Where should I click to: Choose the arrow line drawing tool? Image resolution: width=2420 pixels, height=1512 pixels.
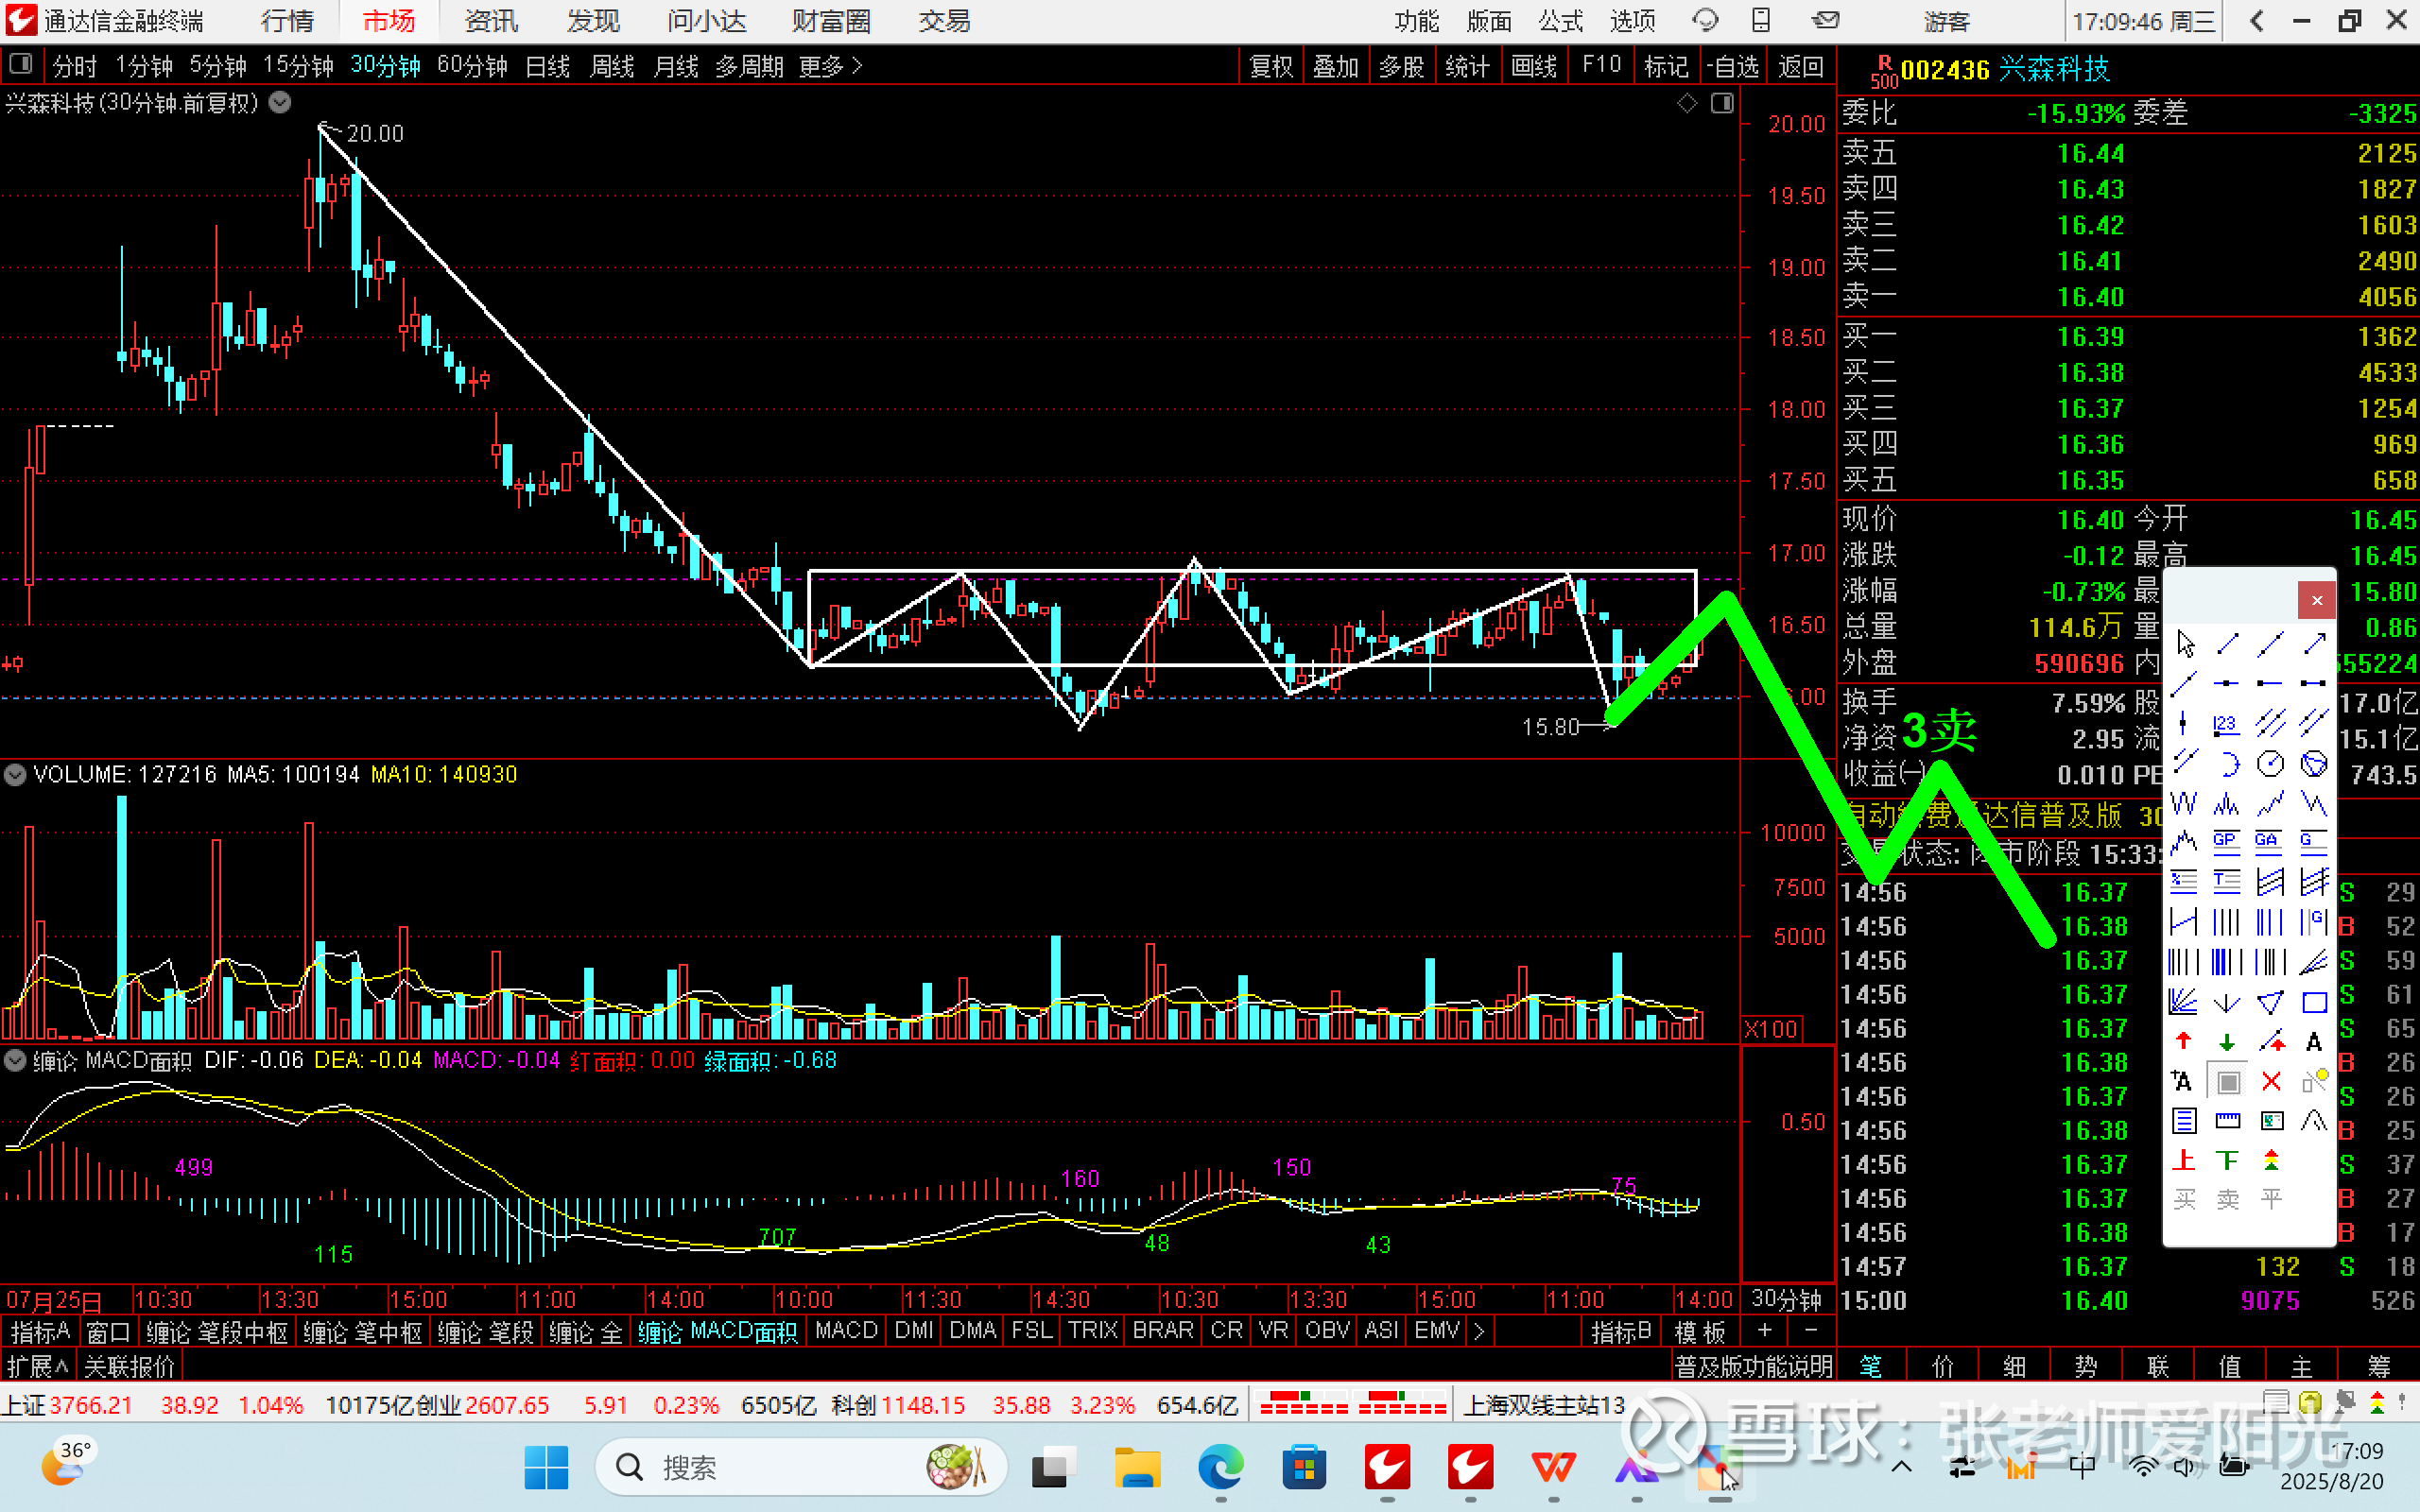click(2313, 644)
